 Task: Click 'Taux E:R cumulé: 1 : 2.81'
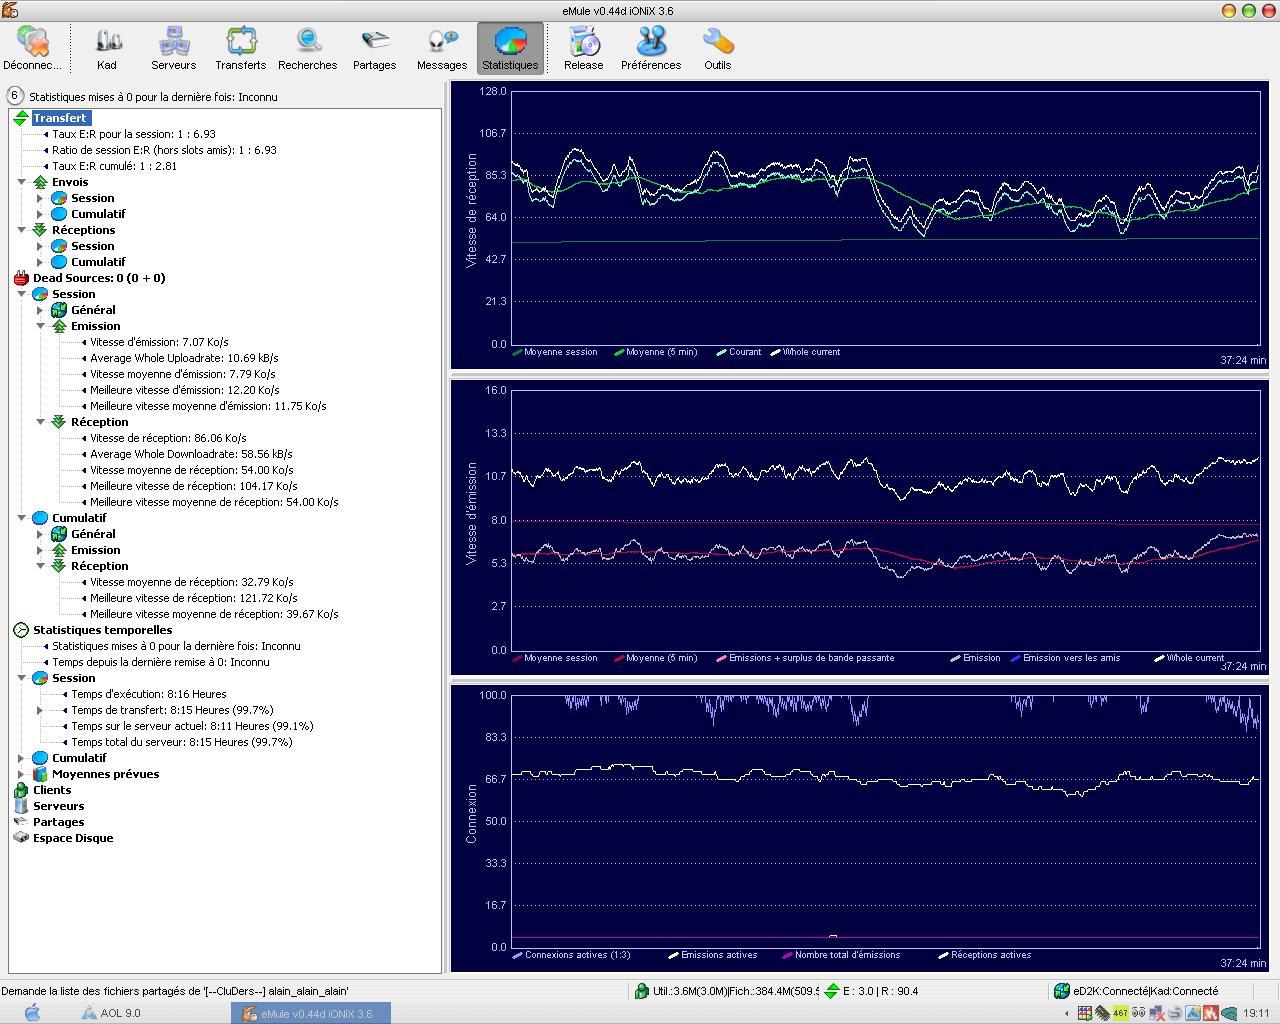[x=115, y=166]
